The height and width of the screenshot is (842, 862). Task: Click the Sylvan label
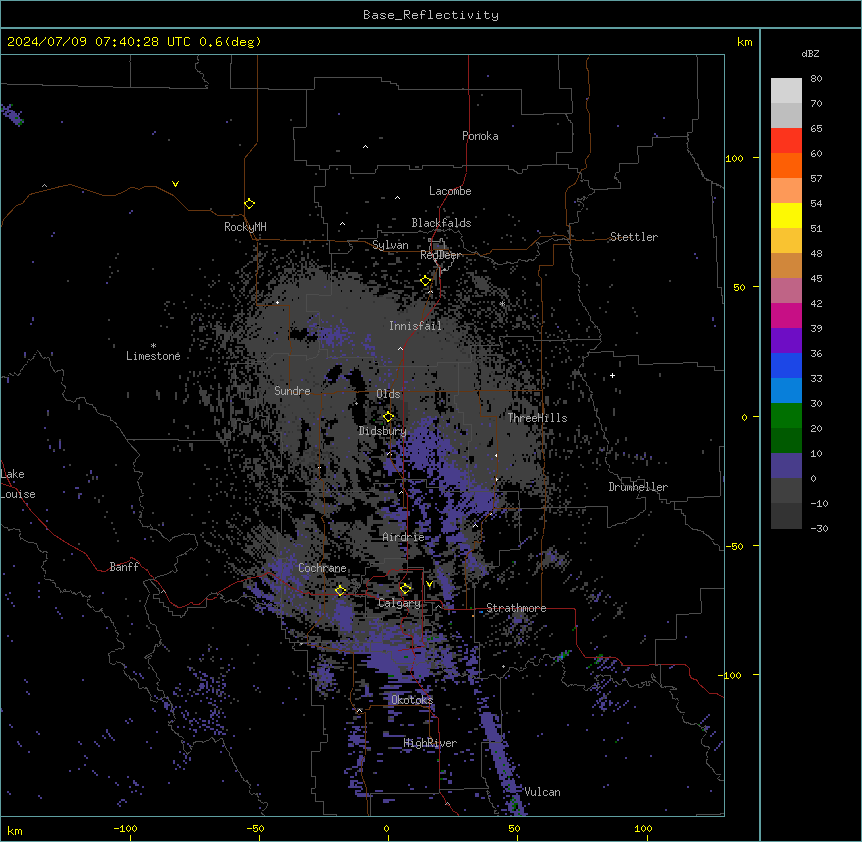pyautogui.click(x=390, y=245)
